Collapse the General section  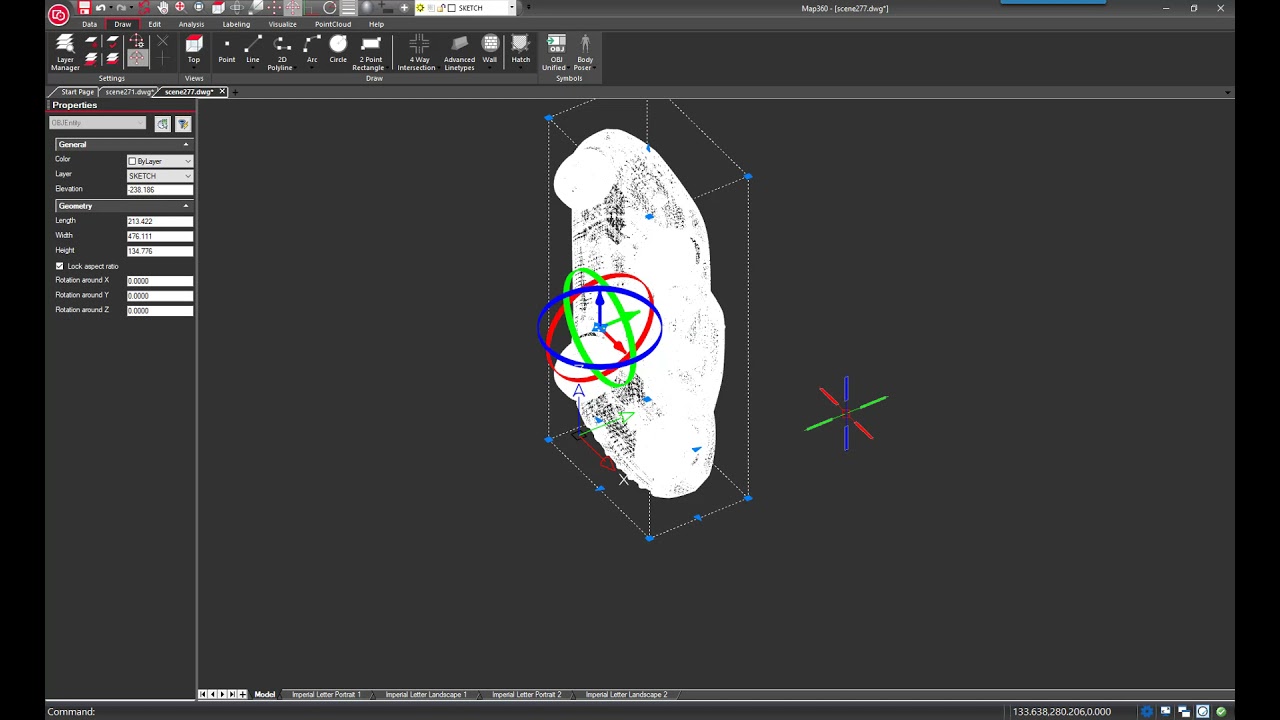[x=185, y=144]
